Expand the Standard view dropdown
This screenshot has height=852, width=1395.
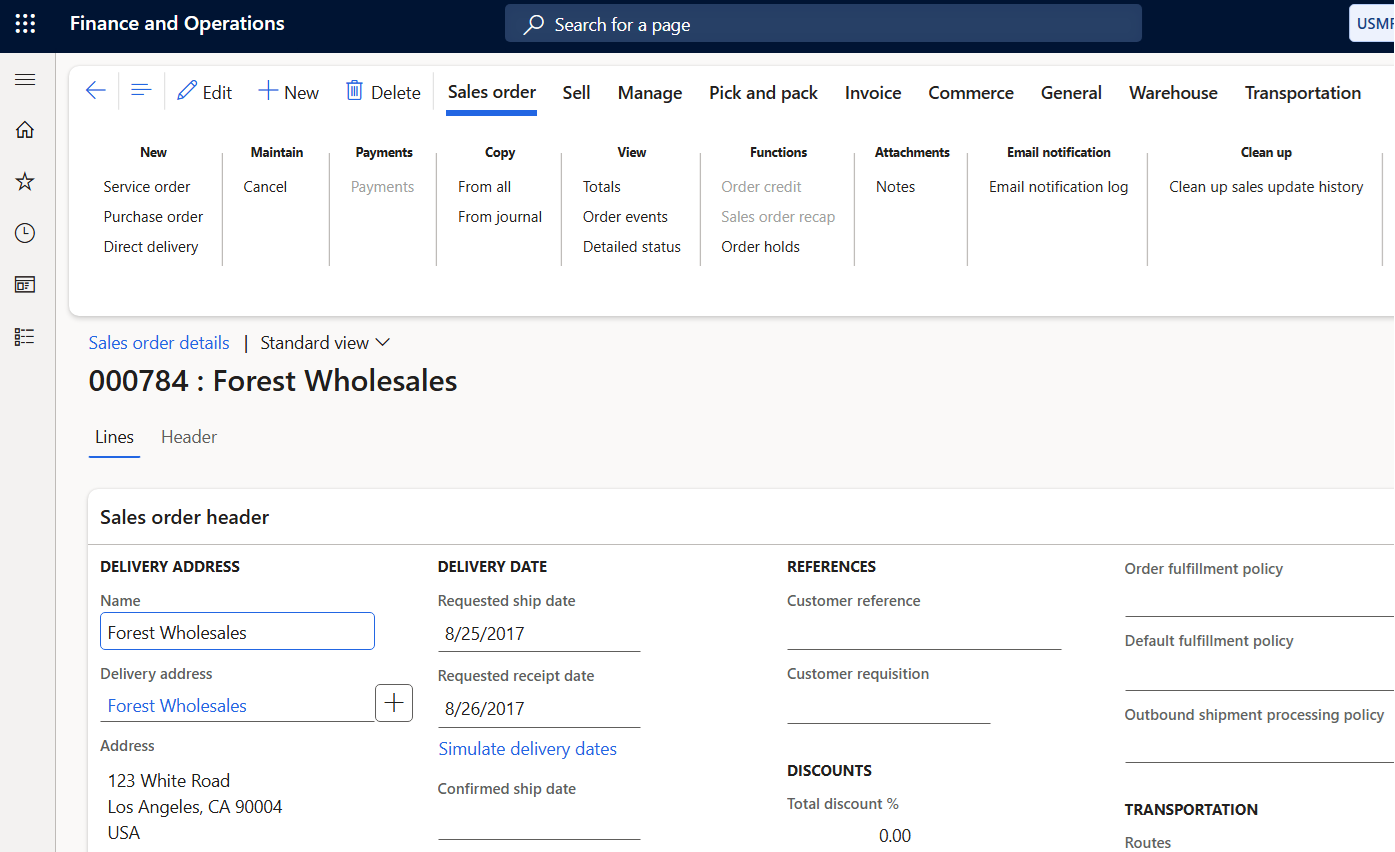(x=325, y=343)
